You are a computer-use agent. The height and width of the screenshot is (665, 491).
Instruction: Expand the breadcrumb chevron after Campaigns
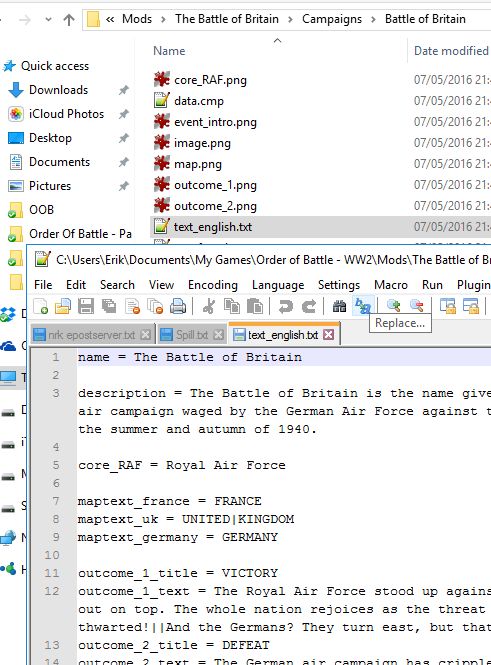[373, 20]
